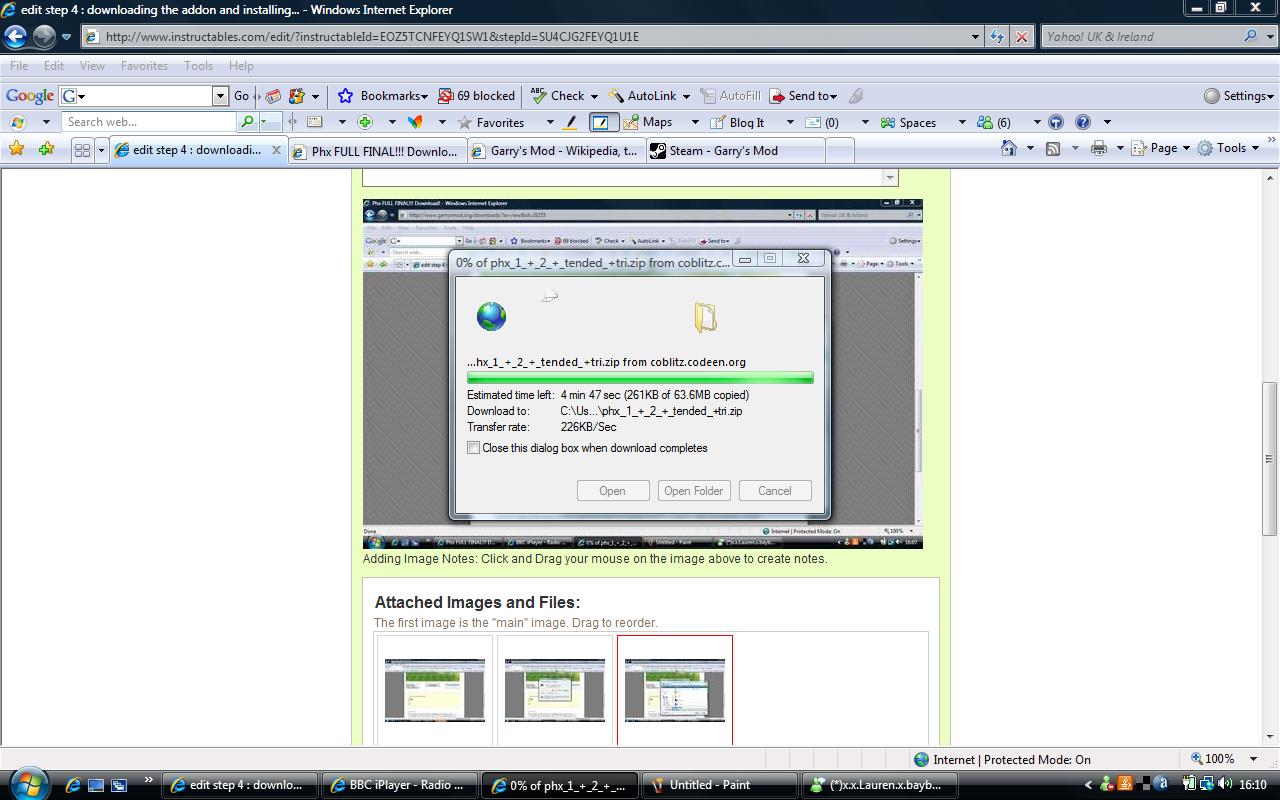
Task: Stop loading with the red X button
Action: (1021, 37)
